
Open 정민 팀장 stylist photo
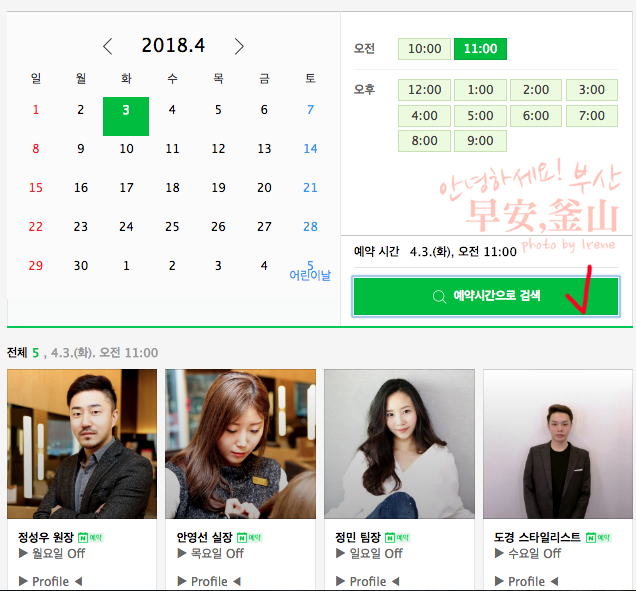[399, 444]
